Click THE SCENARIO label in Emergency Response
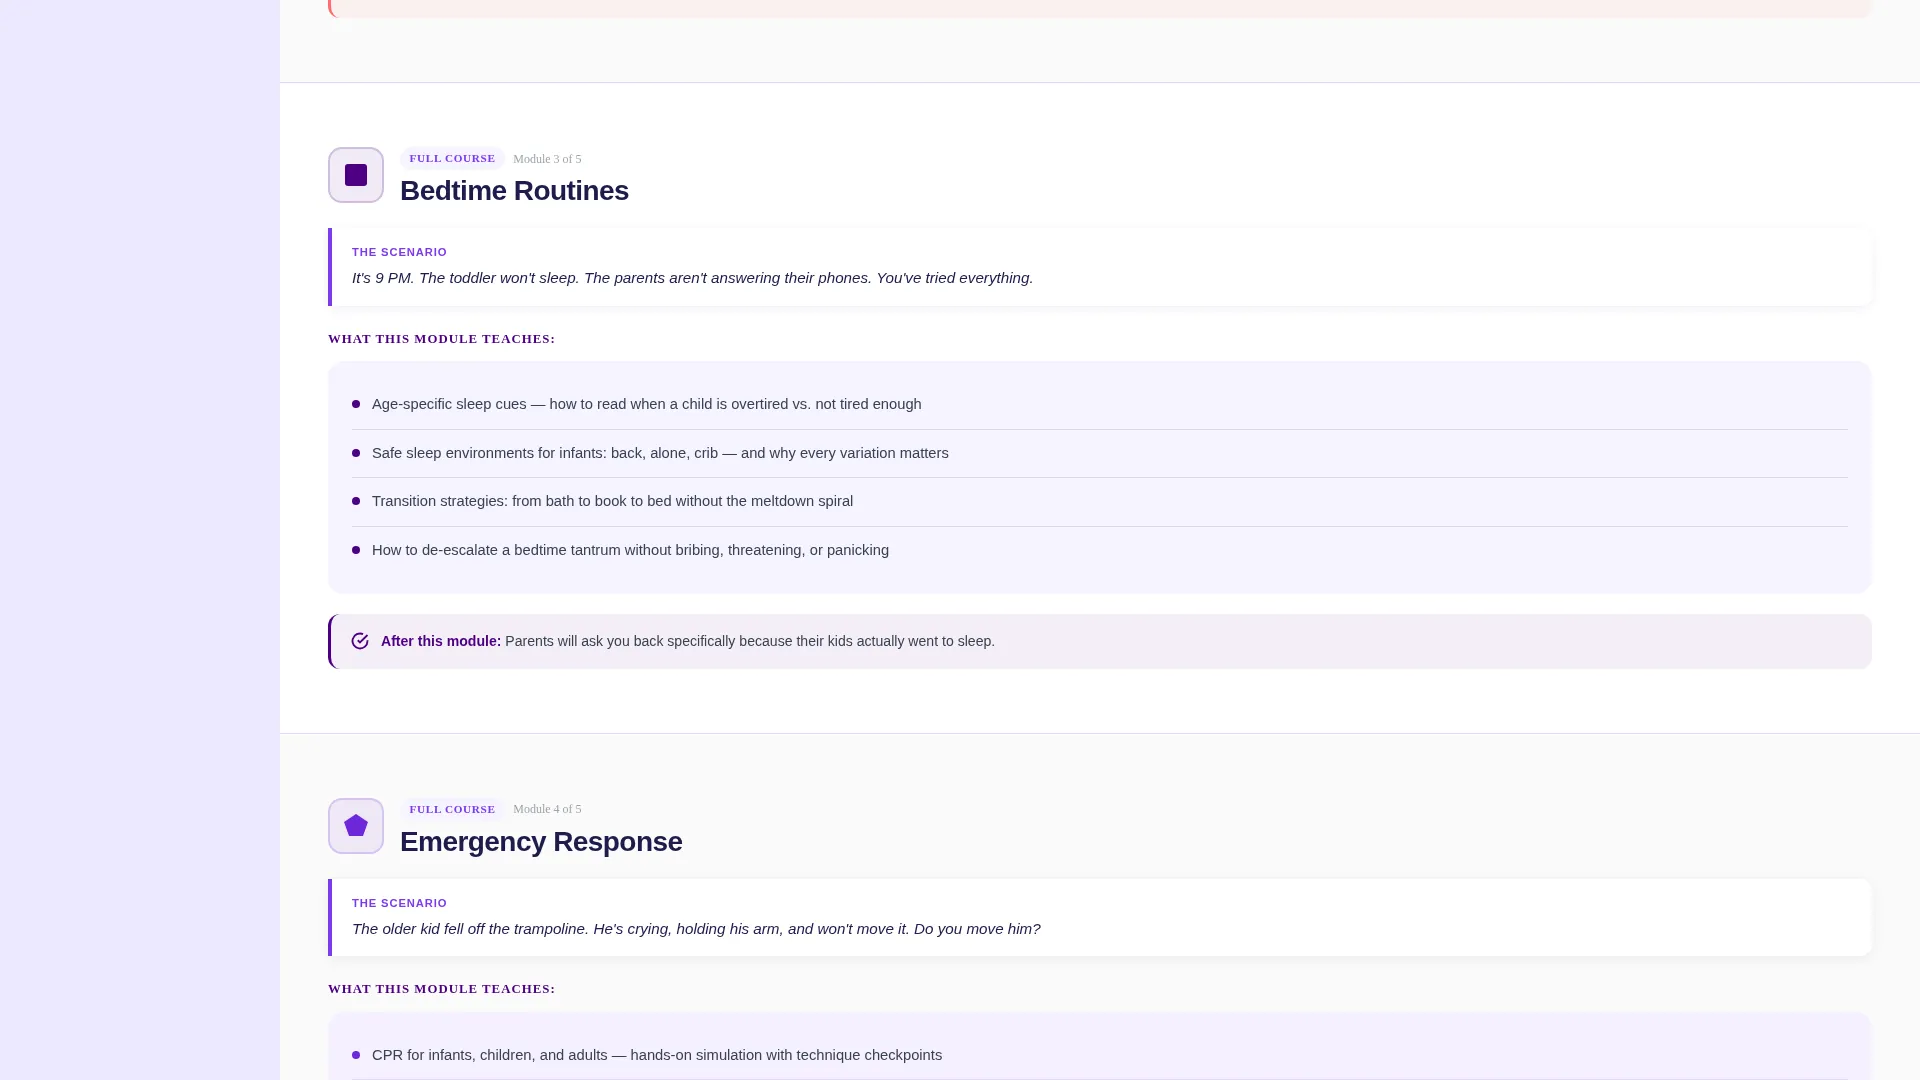 point(399,903)
